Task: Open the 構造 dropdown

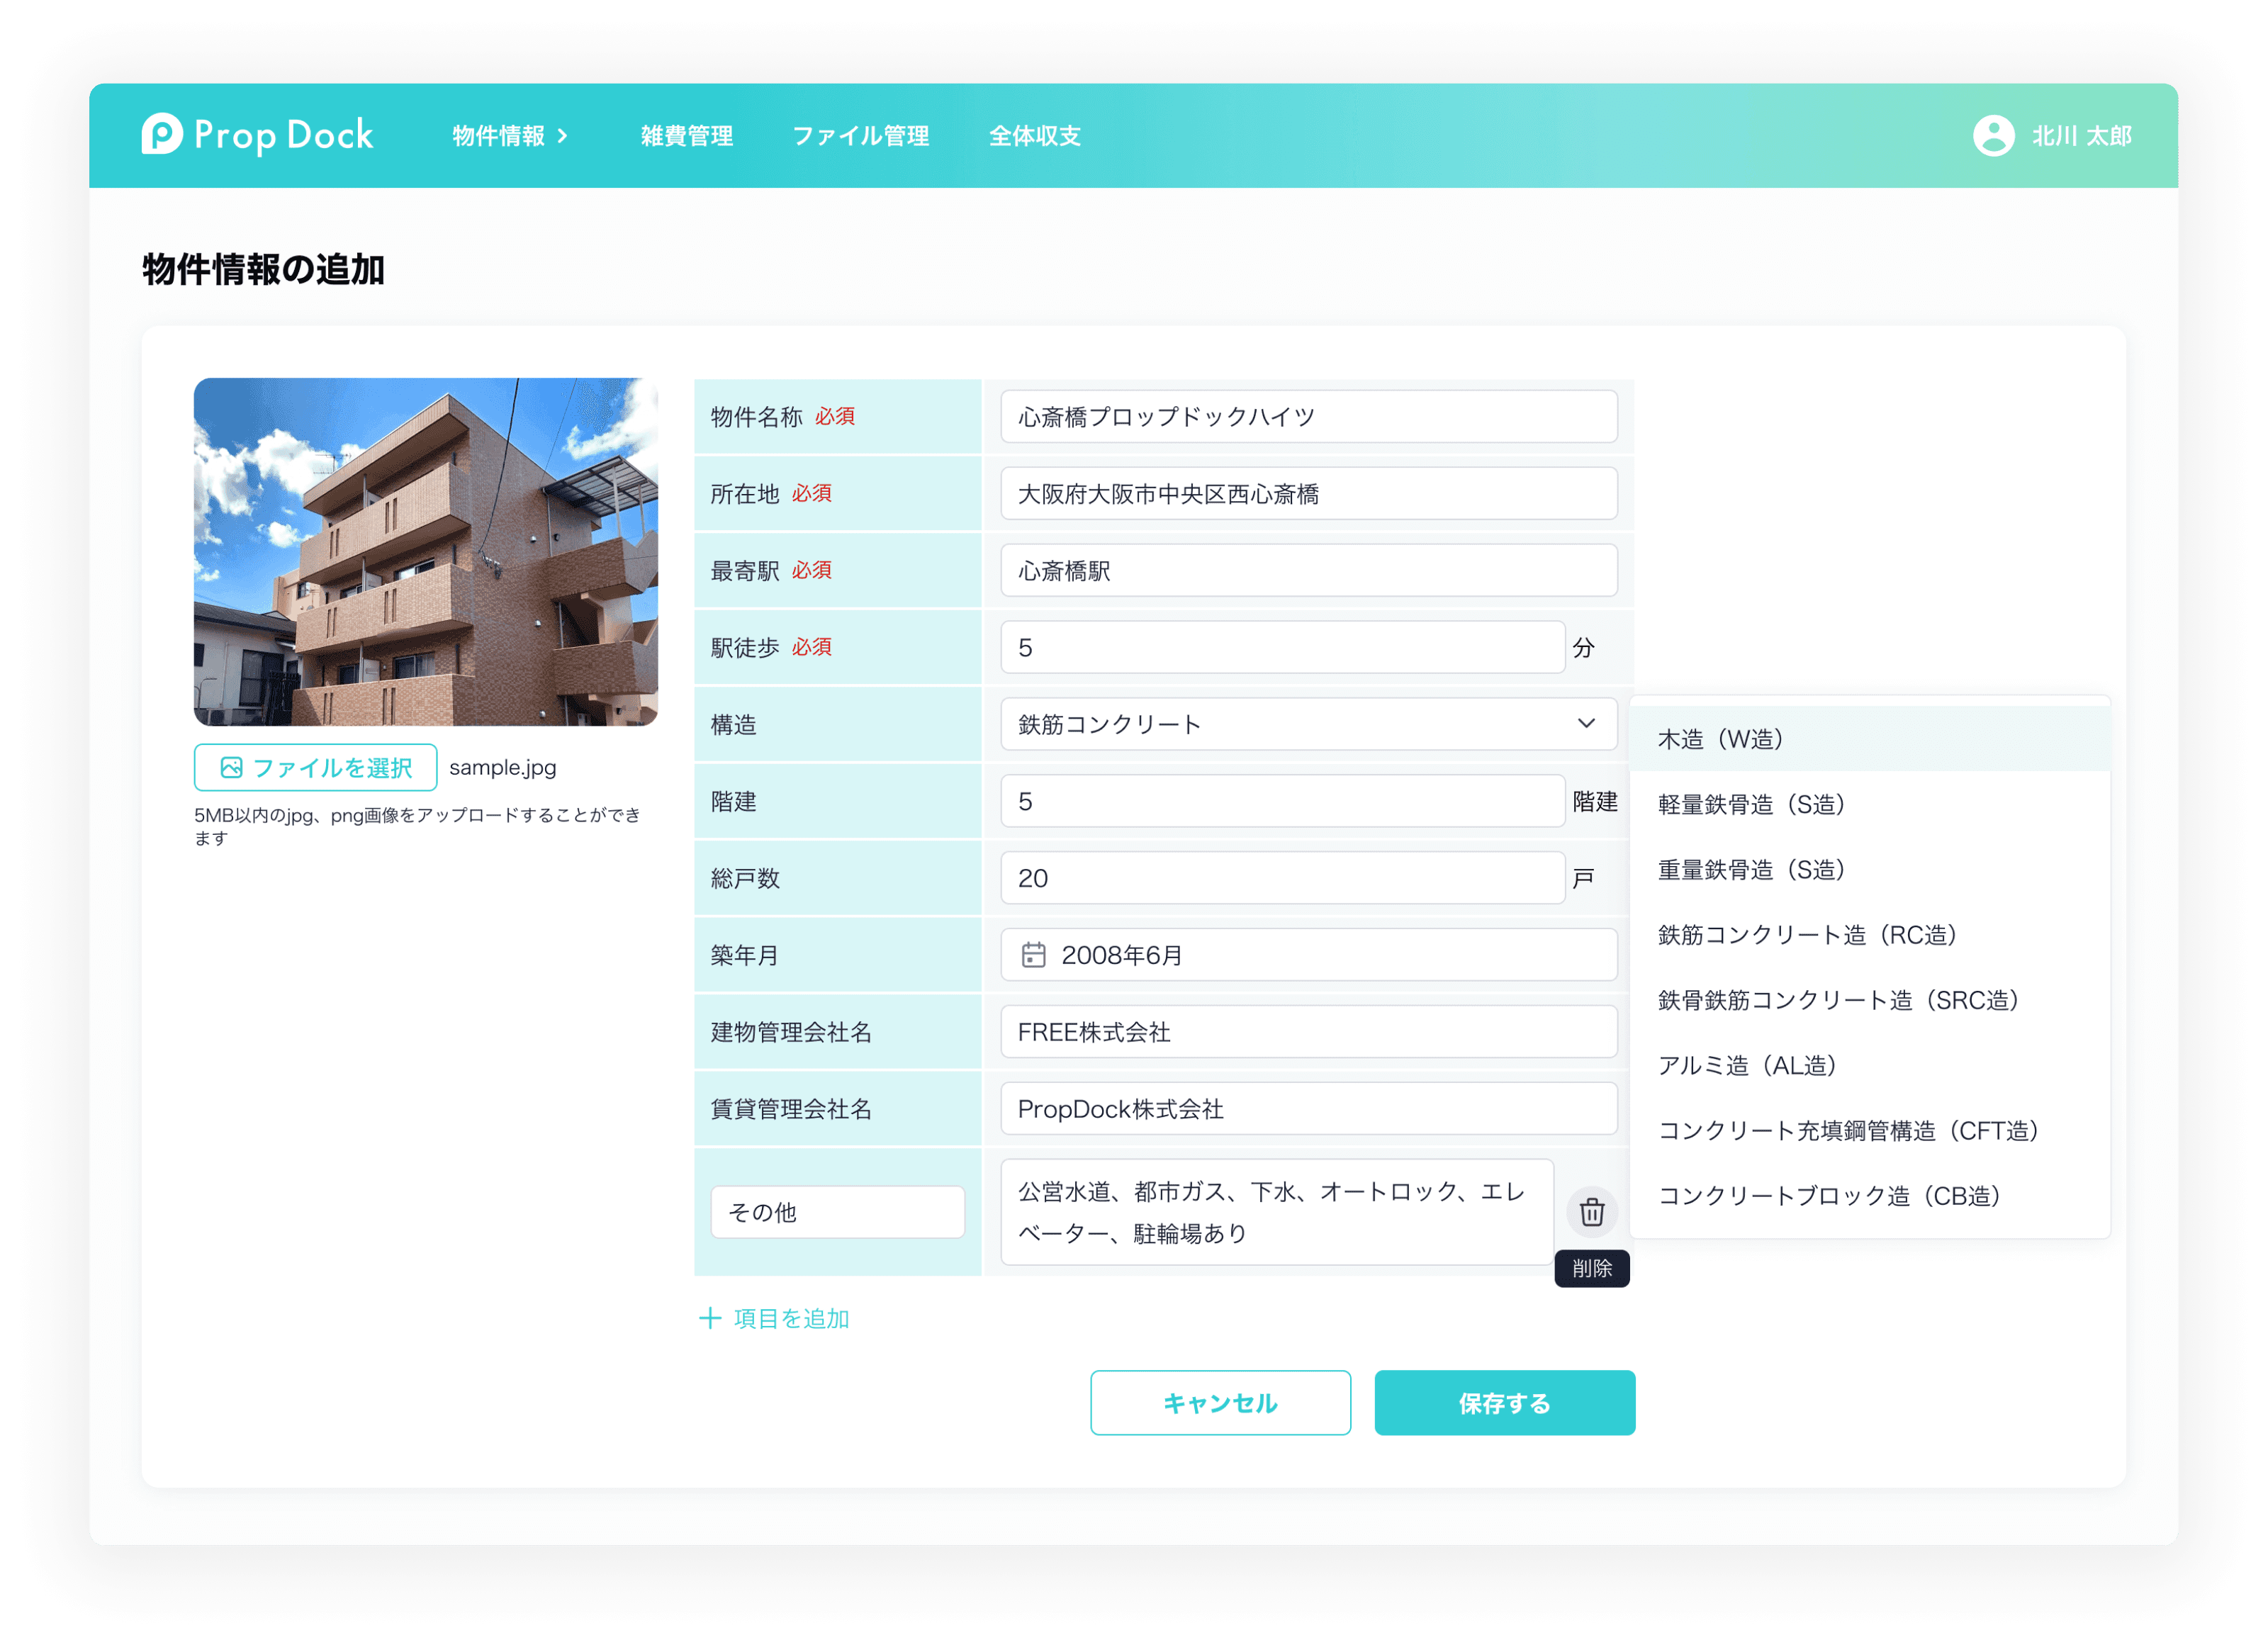Action: [1308, 724]
